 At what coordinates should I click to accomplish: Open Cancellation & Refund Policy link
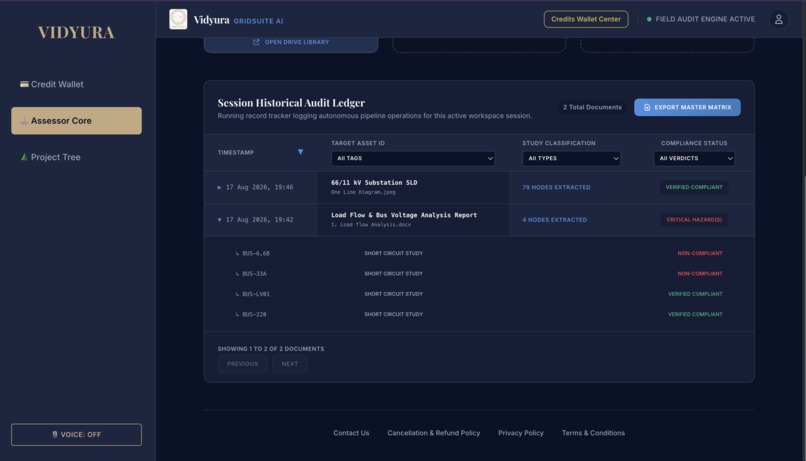click(x=433, y=433)
